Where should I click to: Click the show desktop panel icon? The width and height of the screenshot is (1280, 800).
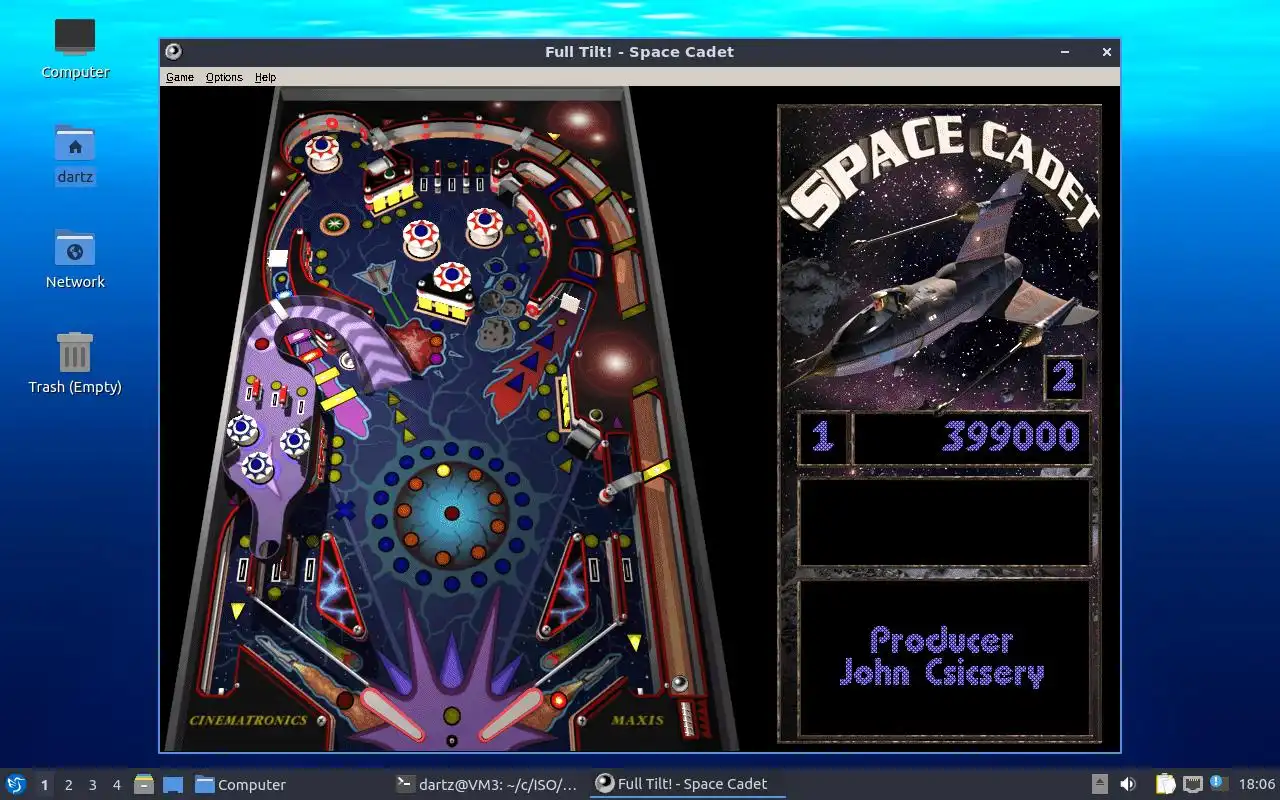172,784
